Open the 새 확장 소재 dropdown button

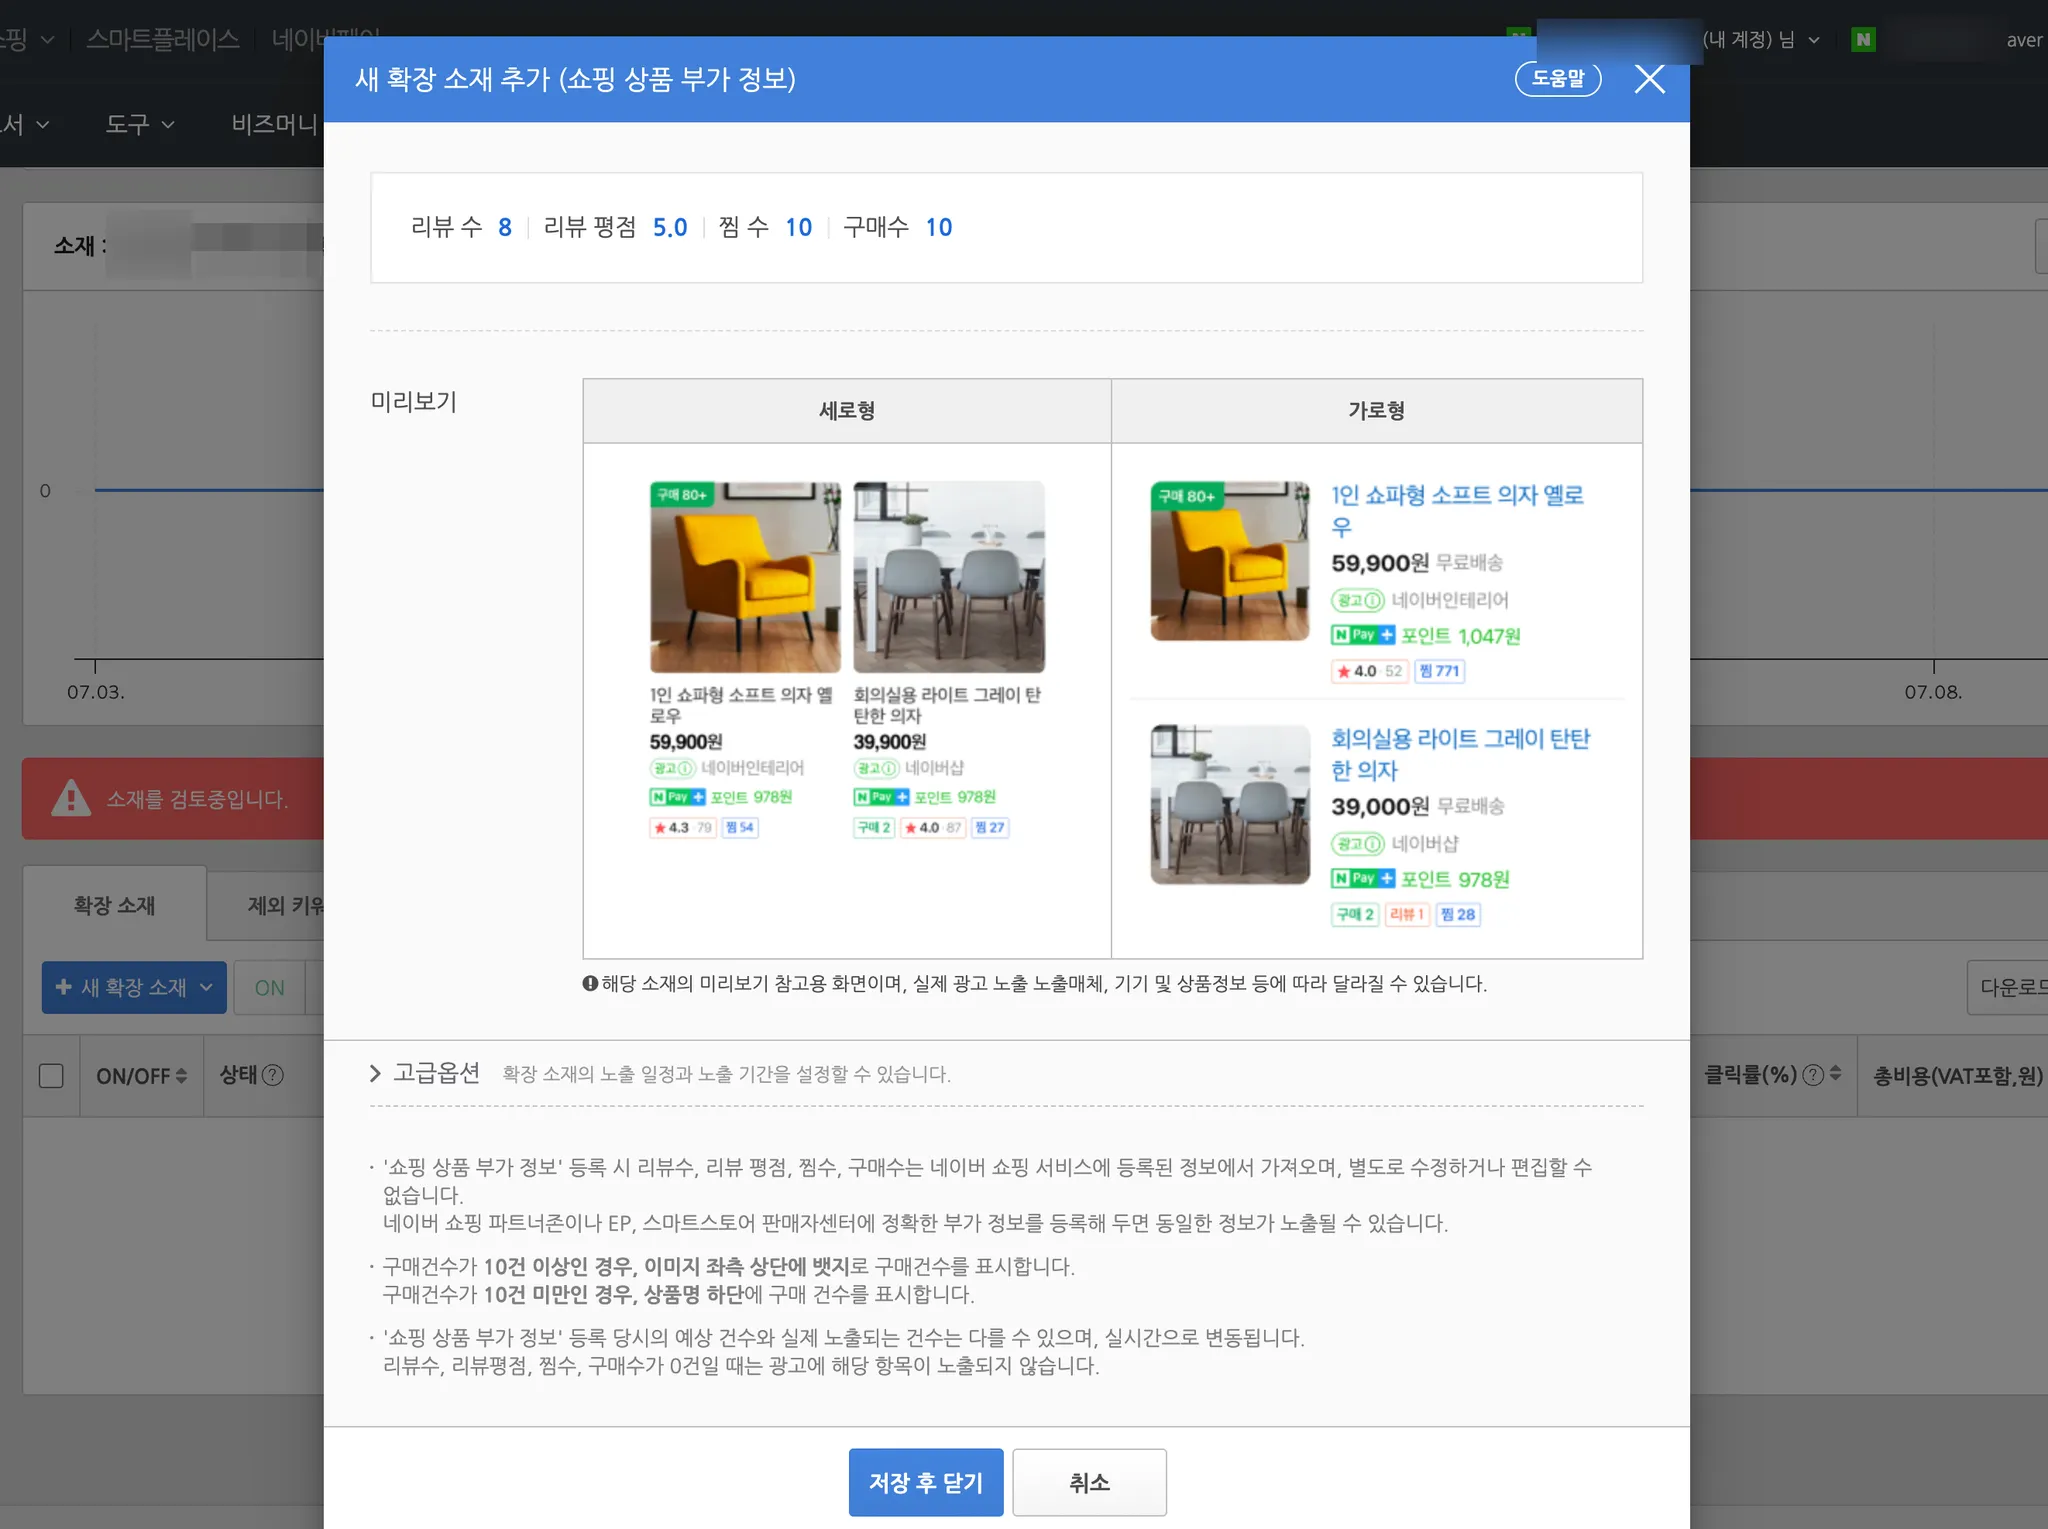[x=134, y=988]
